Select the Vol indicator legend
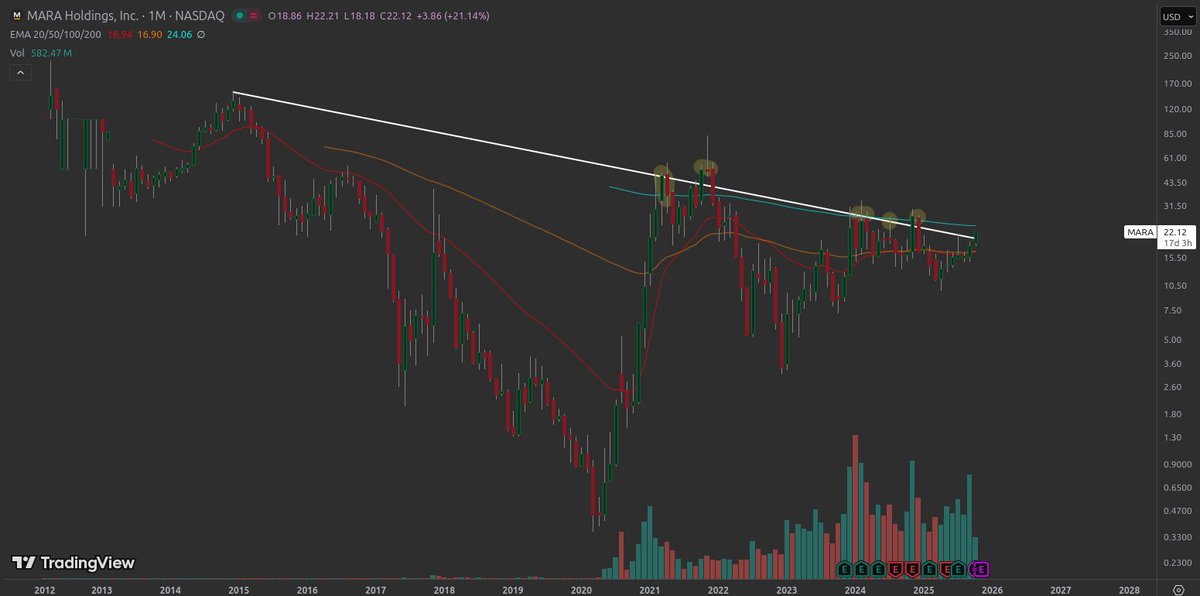This screenshot has width=1200, height=596. tap(19, 51)
